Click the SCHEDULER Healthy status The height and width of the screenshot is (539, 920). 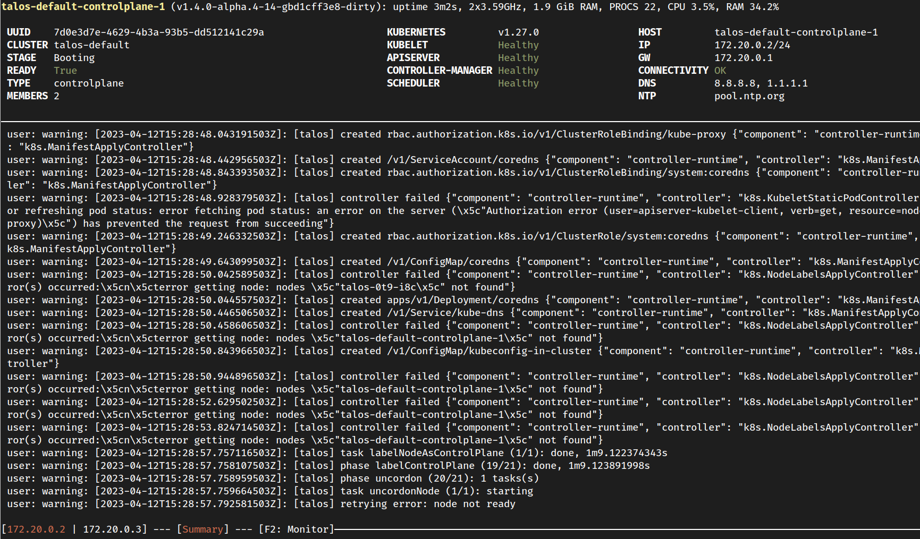click(519, 83)
